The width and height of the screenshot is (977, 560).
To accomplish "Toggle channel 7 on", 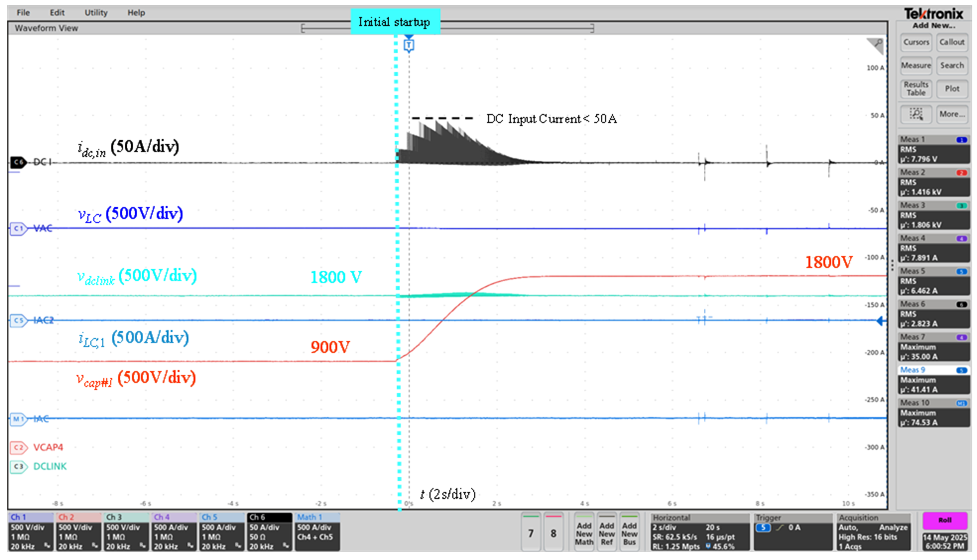I will click(531, 531).
